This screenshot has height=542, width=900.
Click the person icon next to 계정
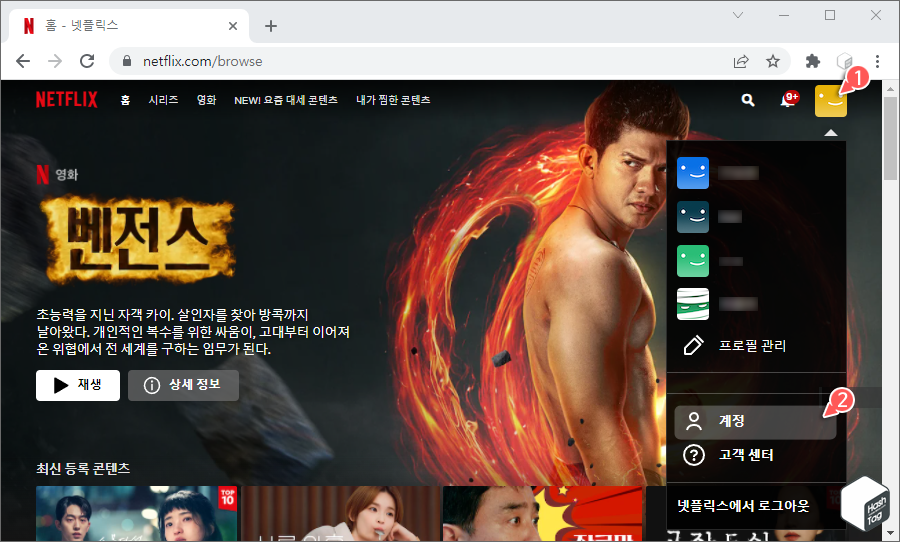[694, 421]
